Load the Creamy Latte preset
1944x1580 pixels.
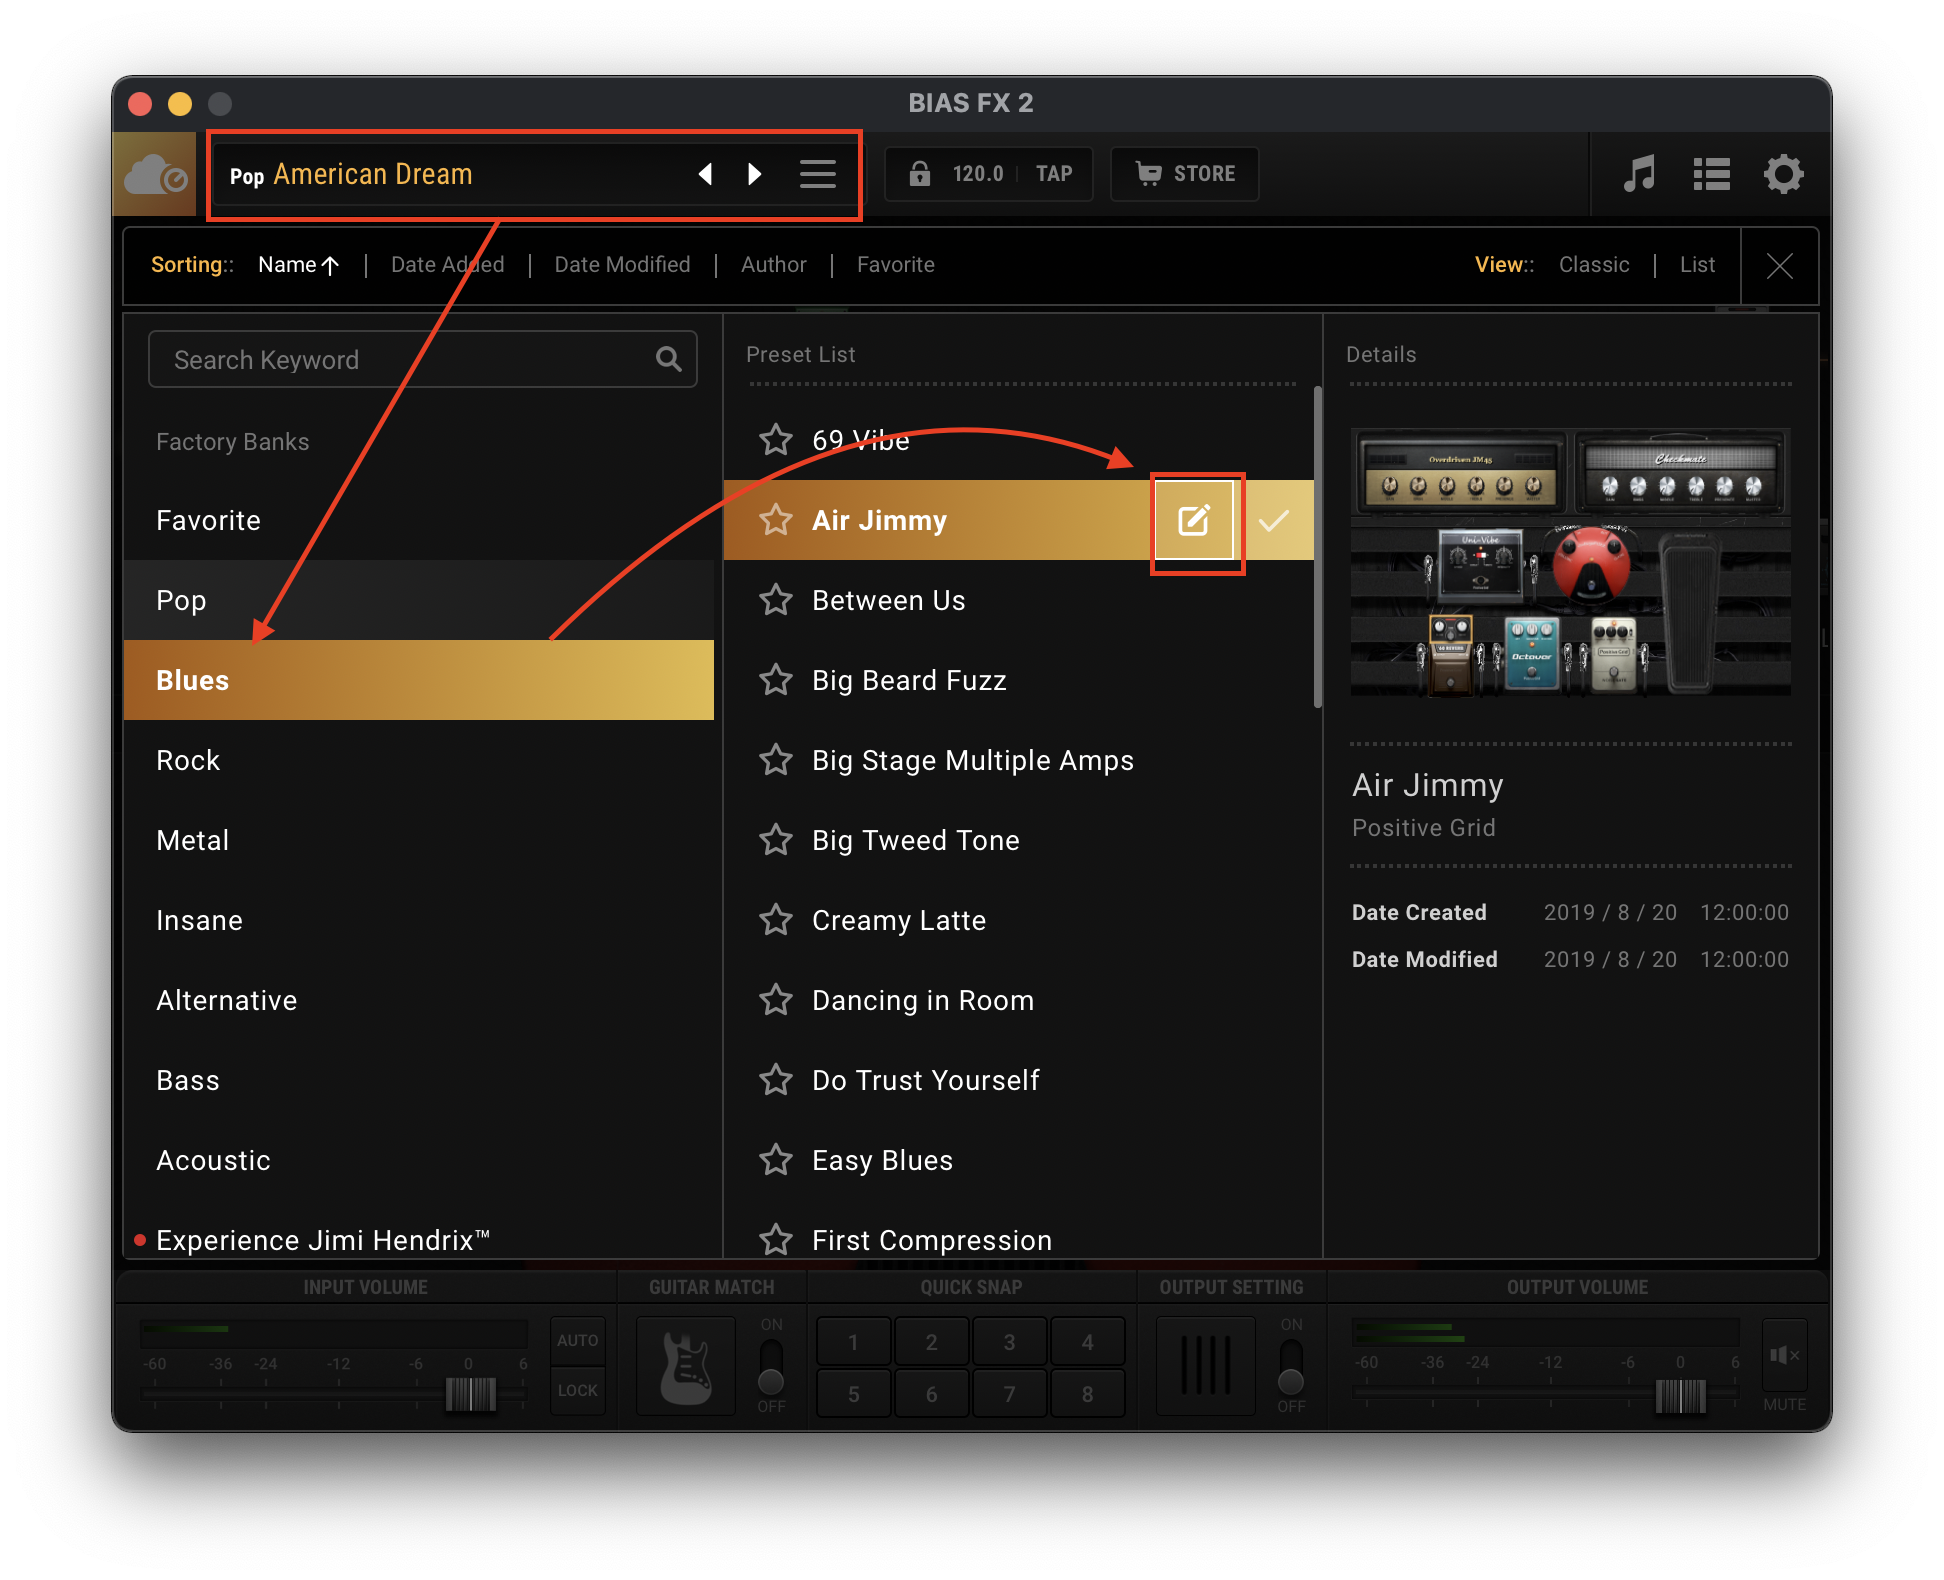[x=1018, y=920]
